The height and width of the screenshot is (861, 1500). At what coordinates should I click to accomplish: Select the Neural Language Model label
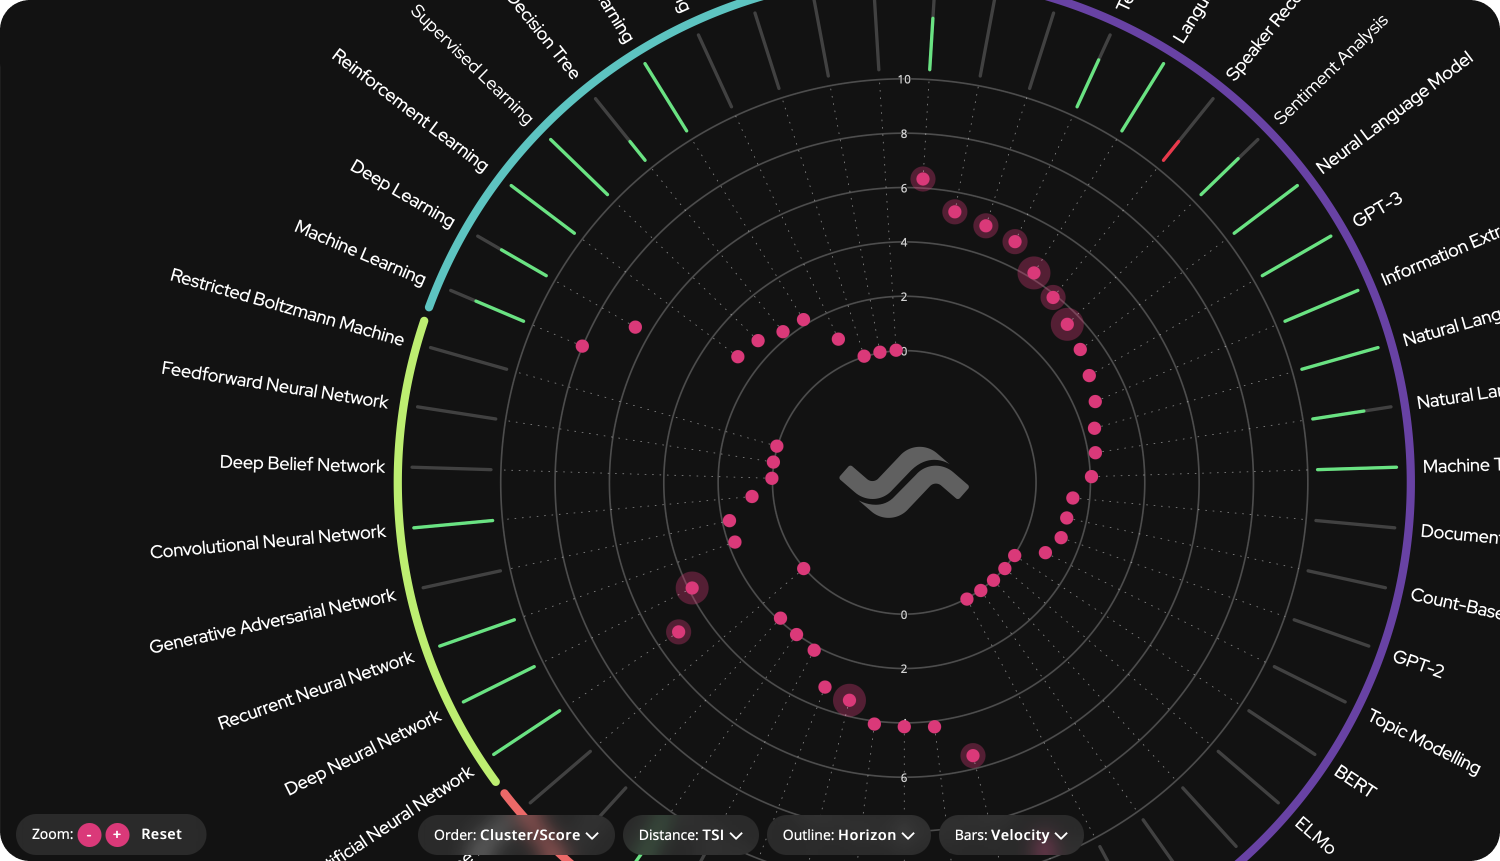tap(1394, 112)
